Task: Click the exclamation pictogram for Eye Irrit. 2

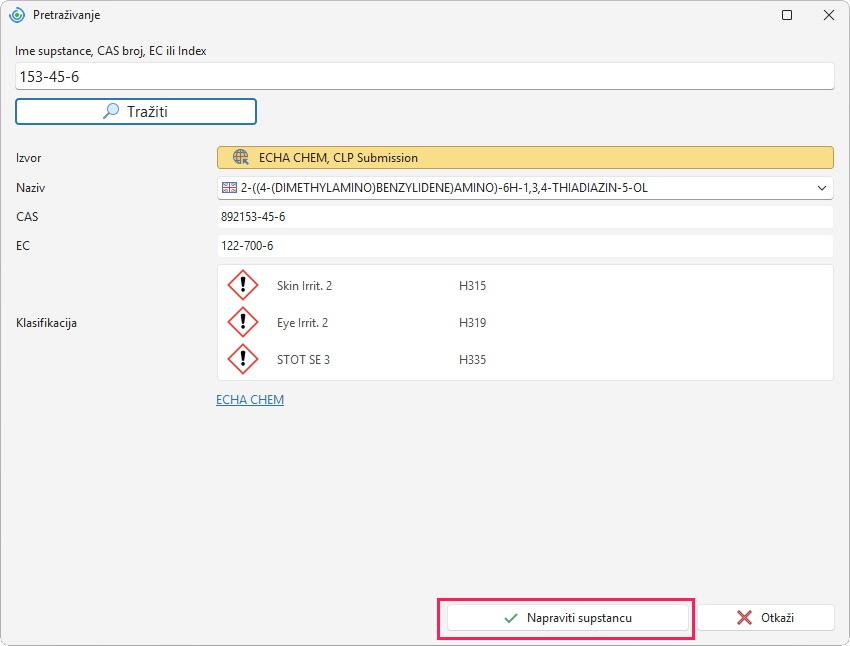Action: point(242,322)
